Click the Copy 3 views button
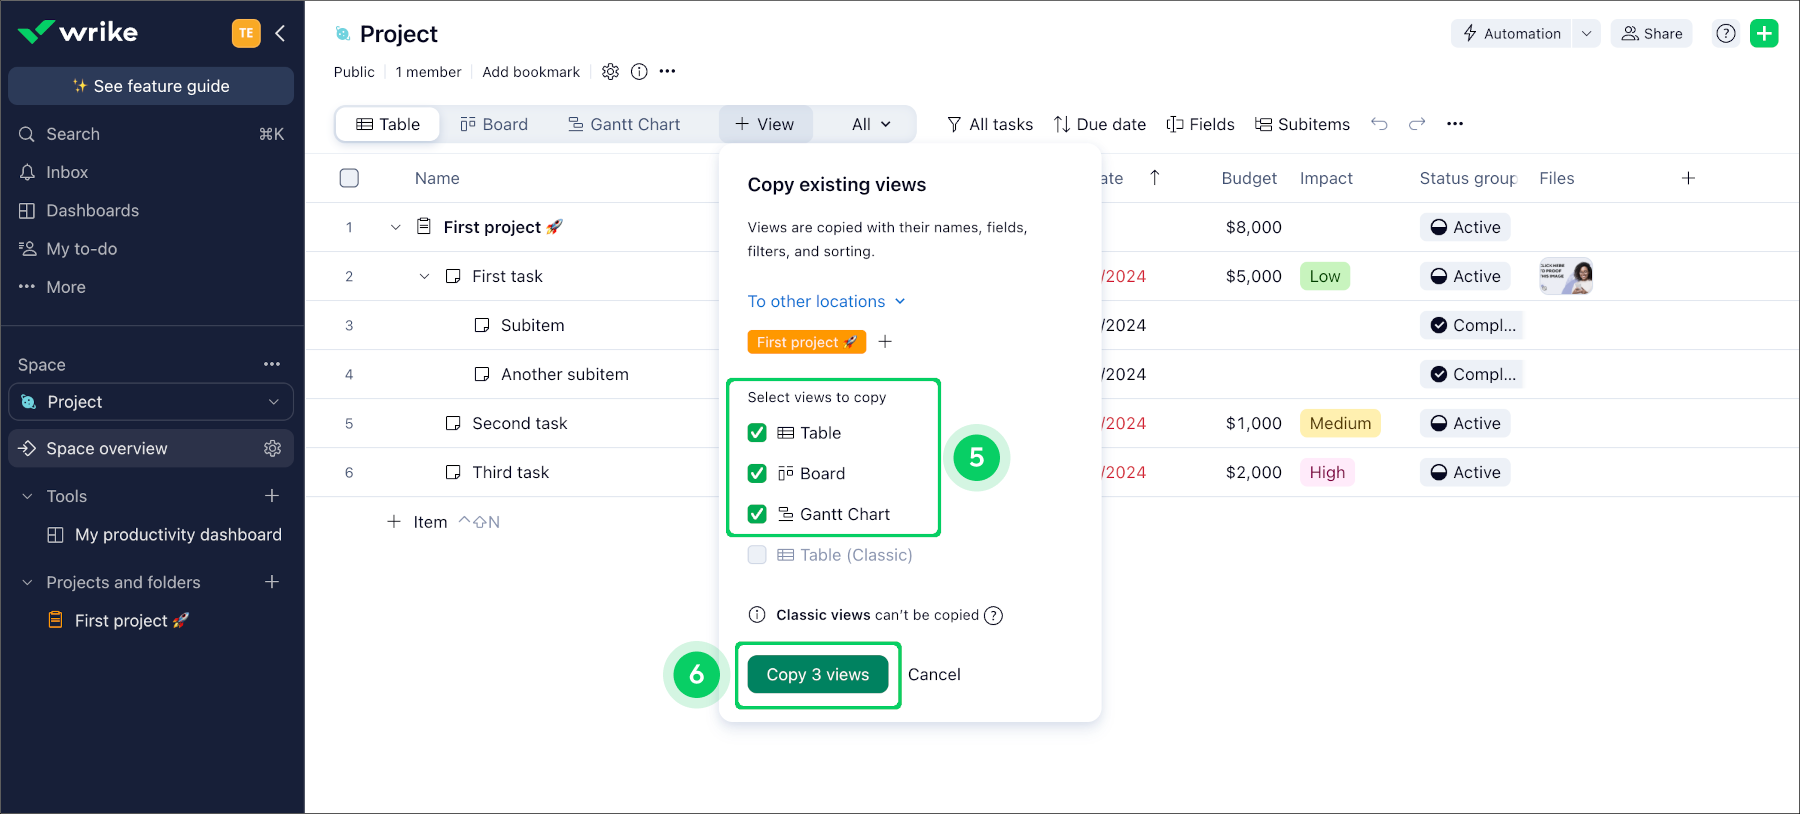This screenshot has width=1800, height=814. point(818,675)
